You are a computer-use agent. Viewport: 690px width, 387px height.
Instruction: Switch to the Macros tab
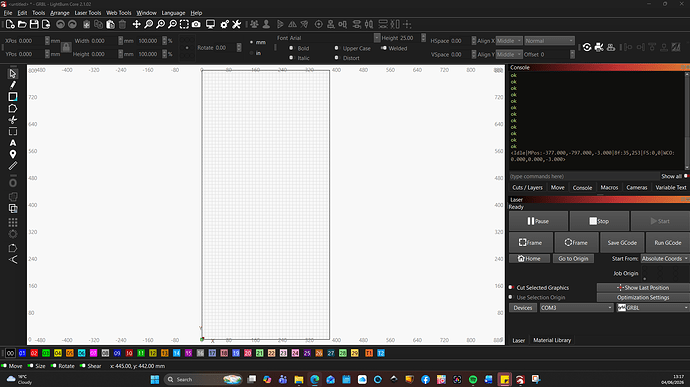pyautogui.click(x=609, y=188)
